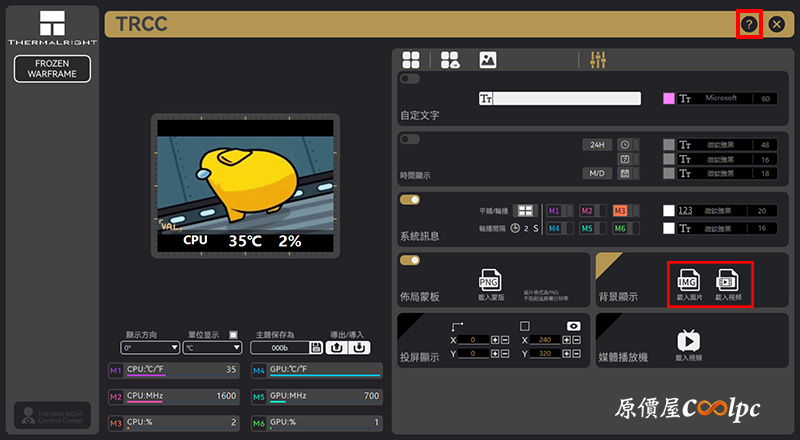Open the first four-square grid tab
The width and height of the screenshot is (800, 440).
point(411,60)
